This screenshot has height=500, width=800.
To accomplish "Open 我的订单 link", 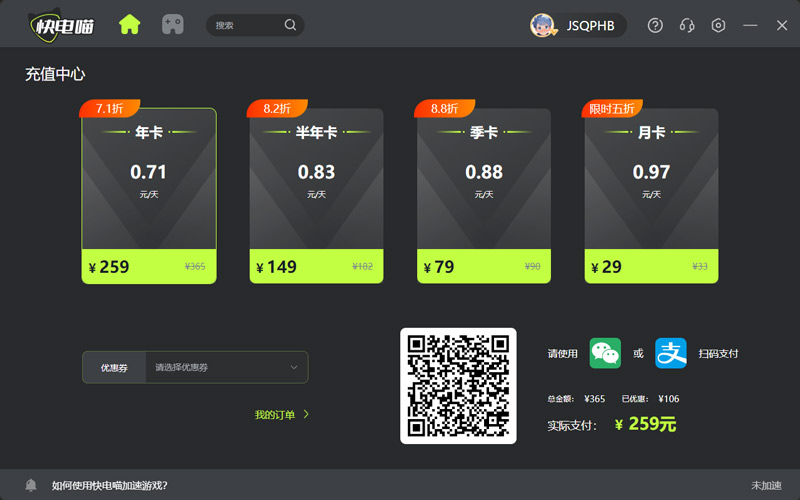I will (x=275, y=415).
